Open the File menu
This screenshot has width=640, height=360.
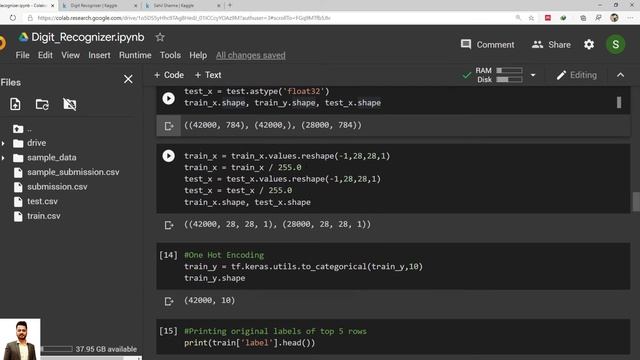(x=22, y=55)
